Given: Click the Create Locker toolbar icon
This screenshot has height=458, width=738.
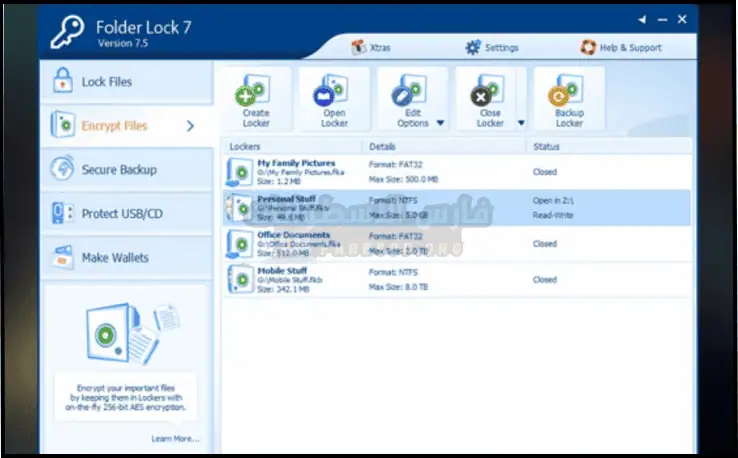Looking at the screenshot, I should [x=256, y=93].
